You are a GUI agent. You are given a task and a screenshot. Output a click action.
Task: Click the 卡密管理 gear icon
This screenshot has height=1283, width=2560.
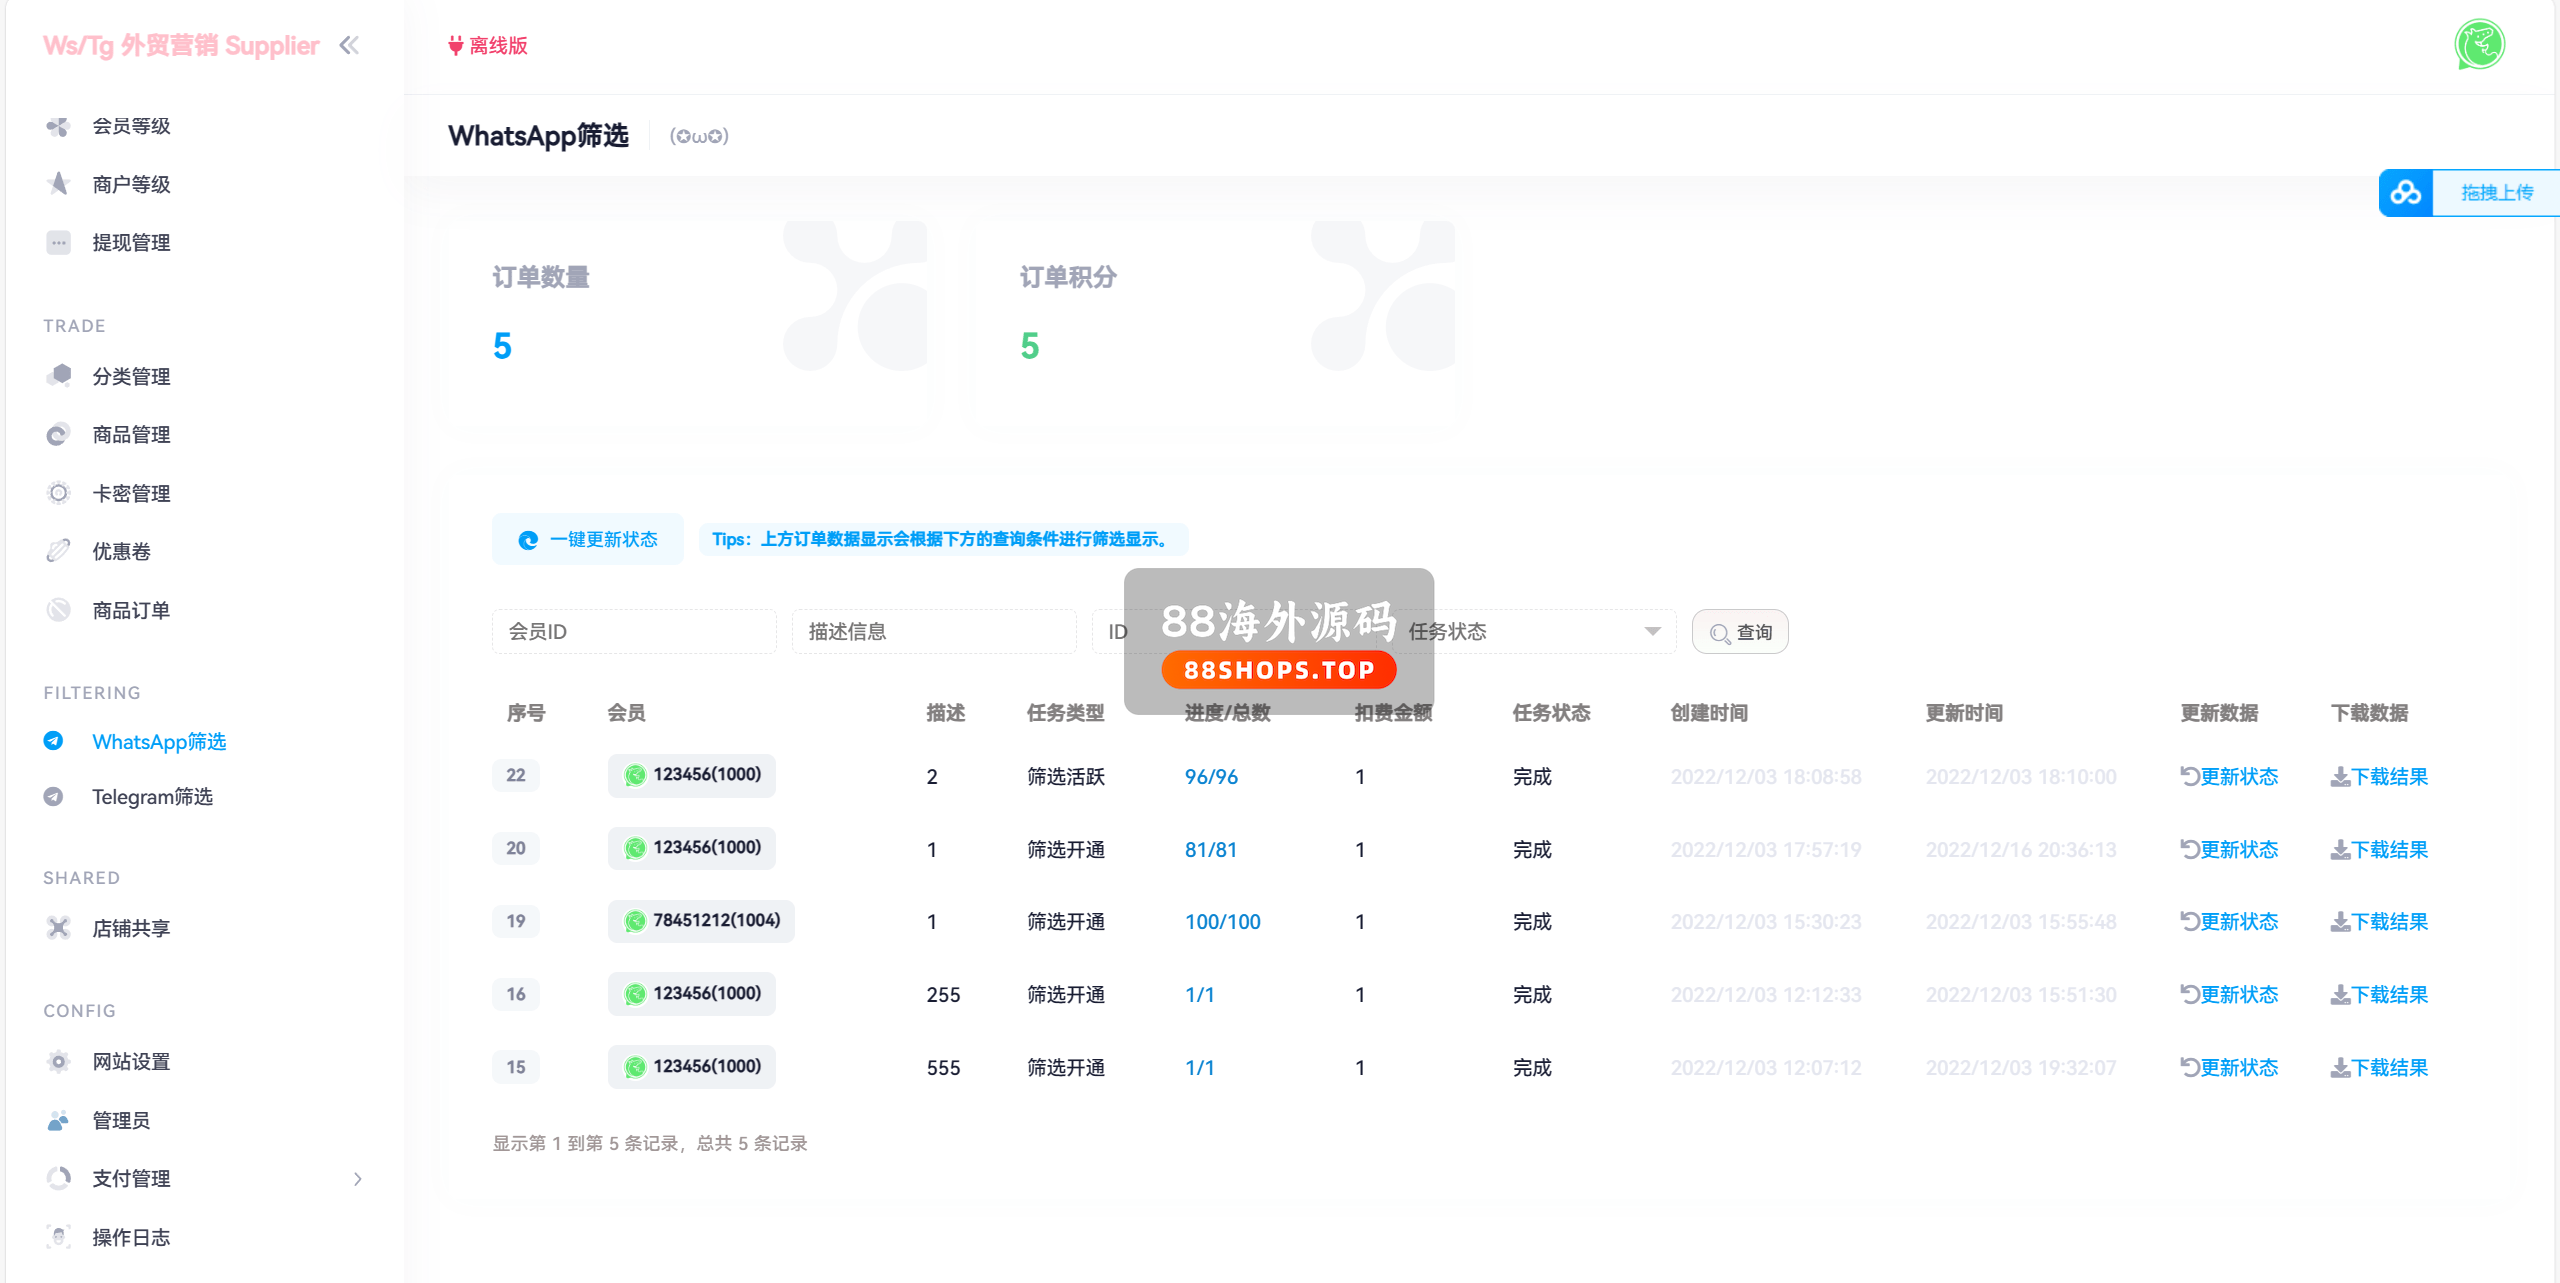(x=58, y=493)
